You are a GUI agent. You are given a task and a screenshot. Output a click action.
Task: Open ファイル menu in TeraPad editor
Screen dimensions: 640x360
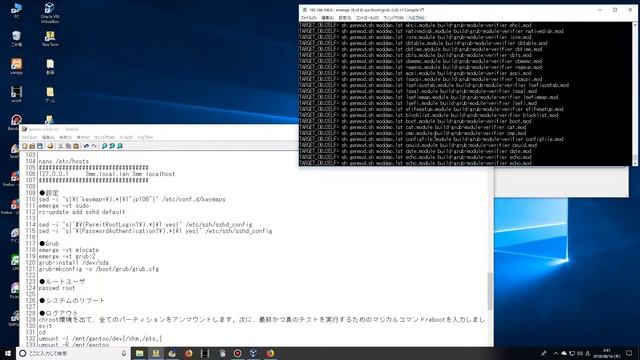coord(29,138)
